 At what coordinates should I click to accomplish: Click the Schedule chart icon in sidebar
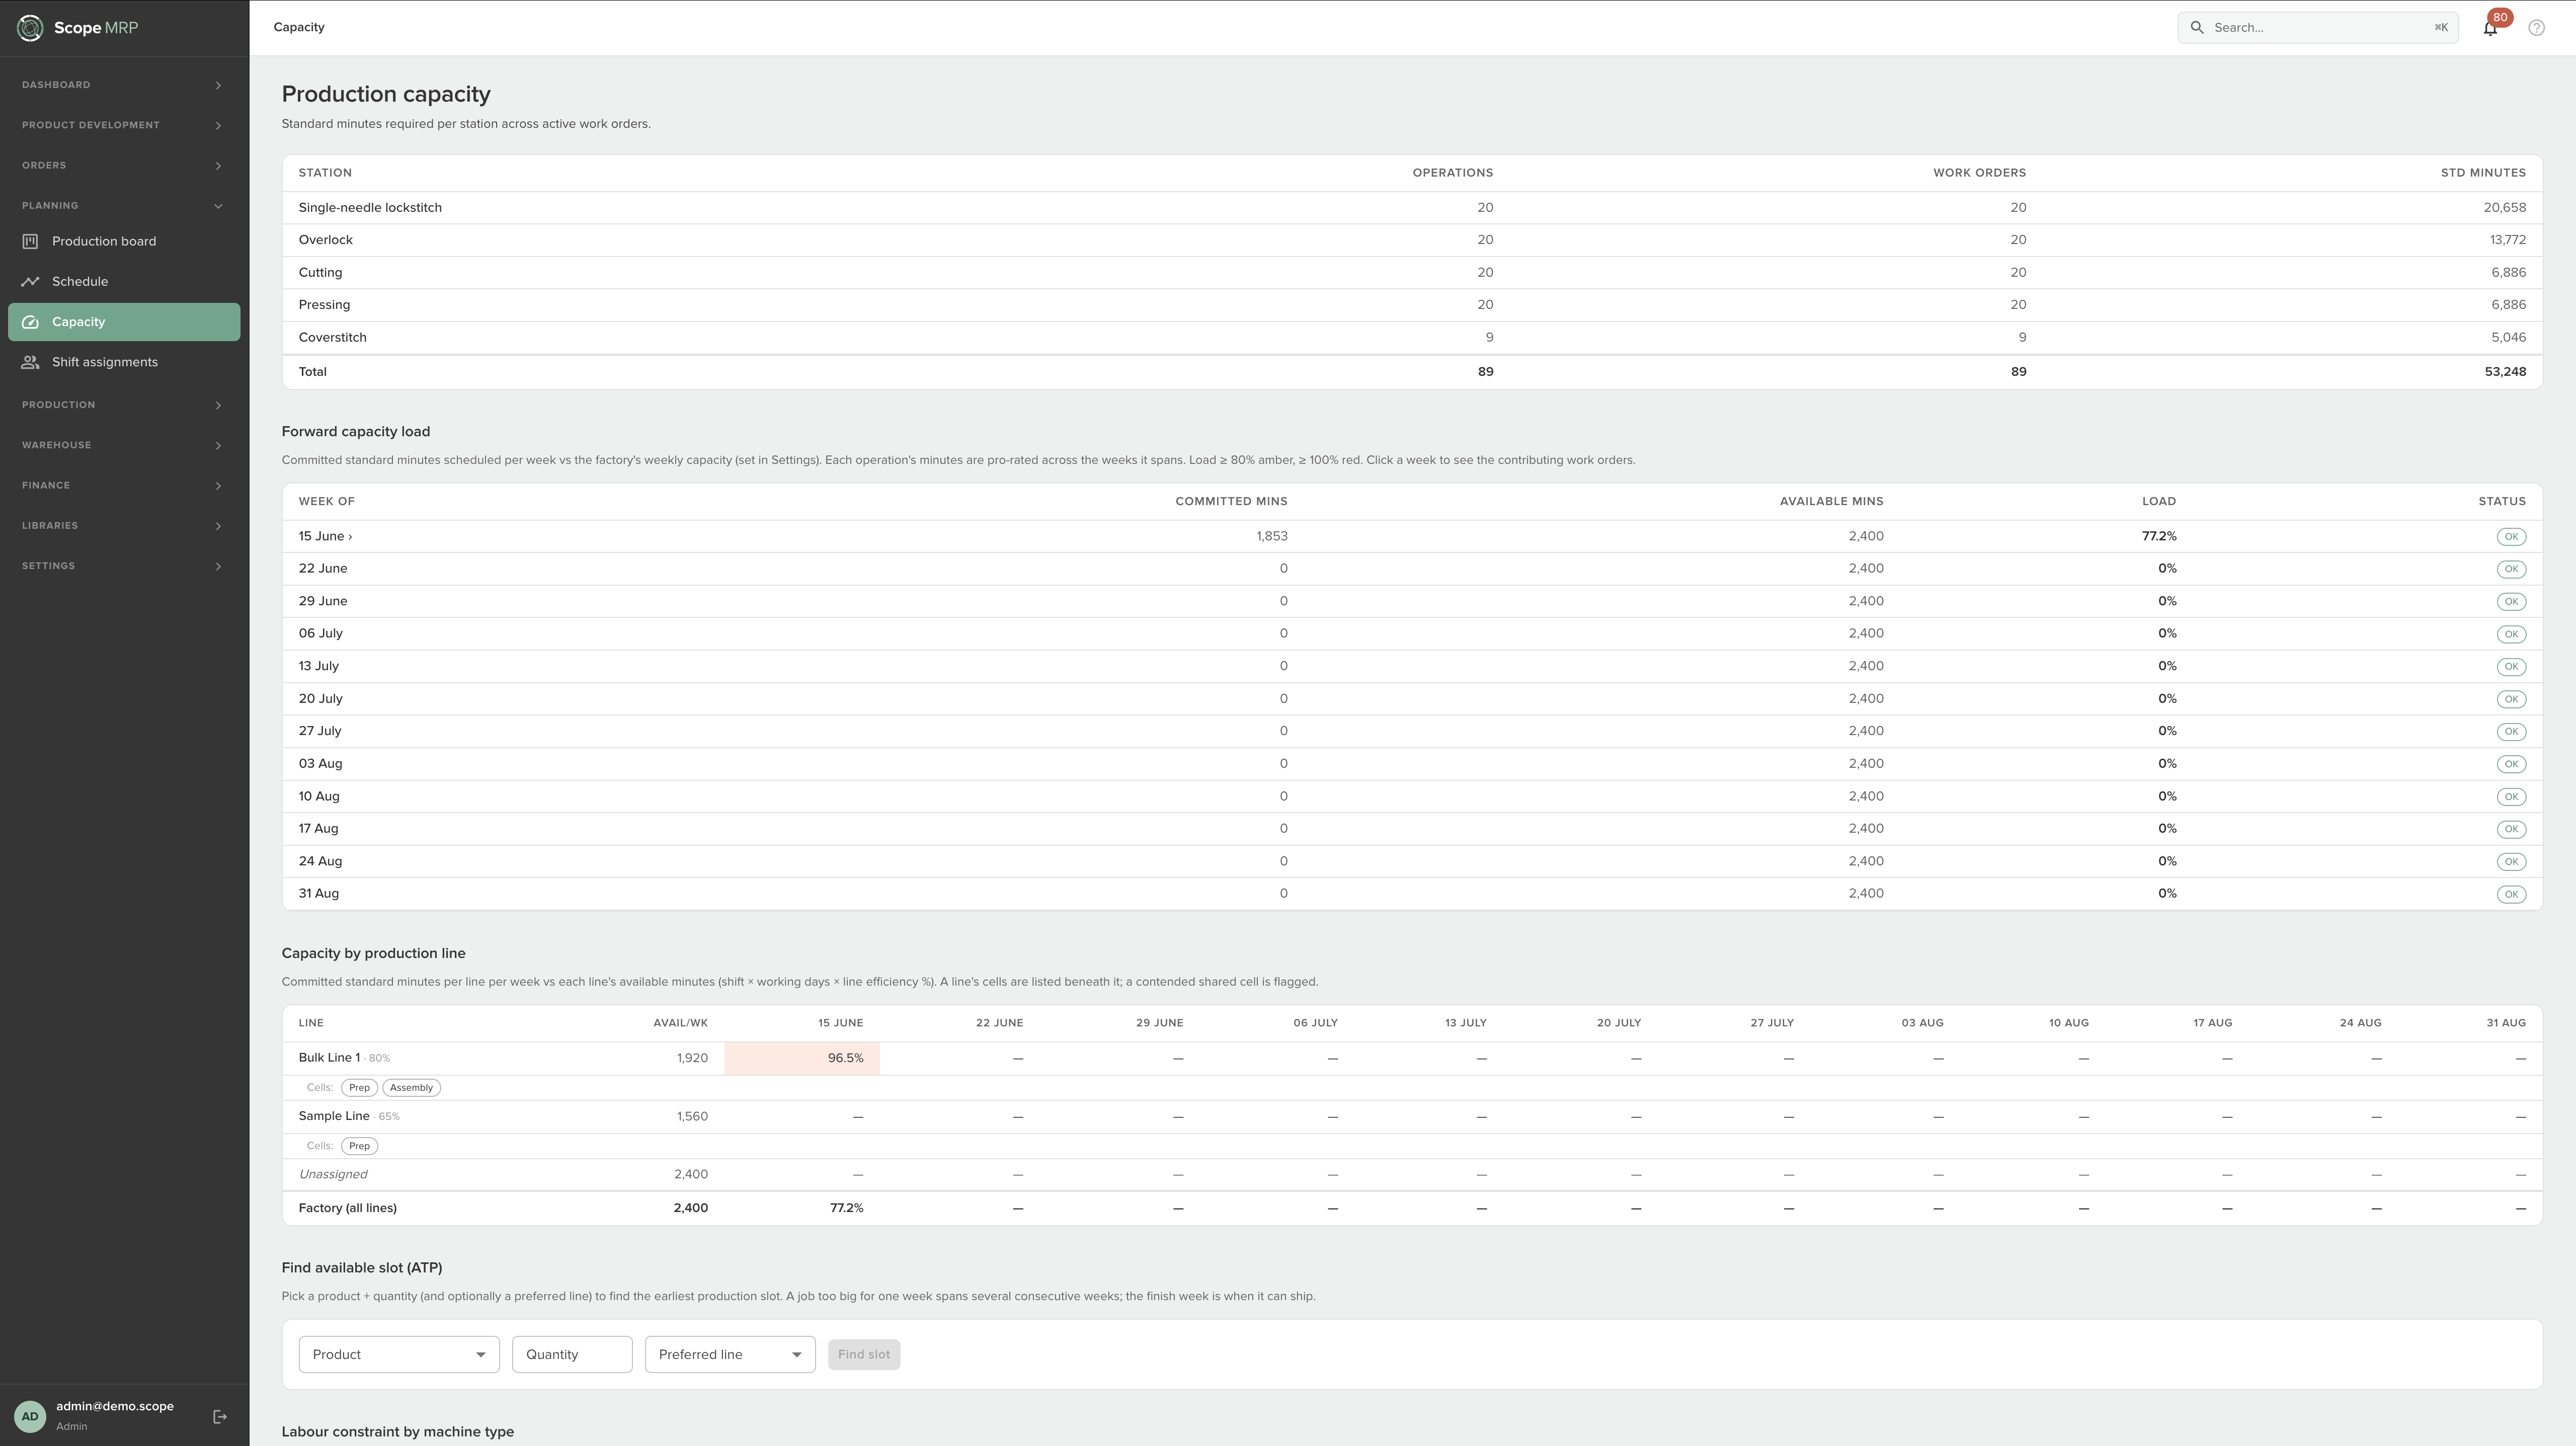pyautogui.click(x=31, y=282)
